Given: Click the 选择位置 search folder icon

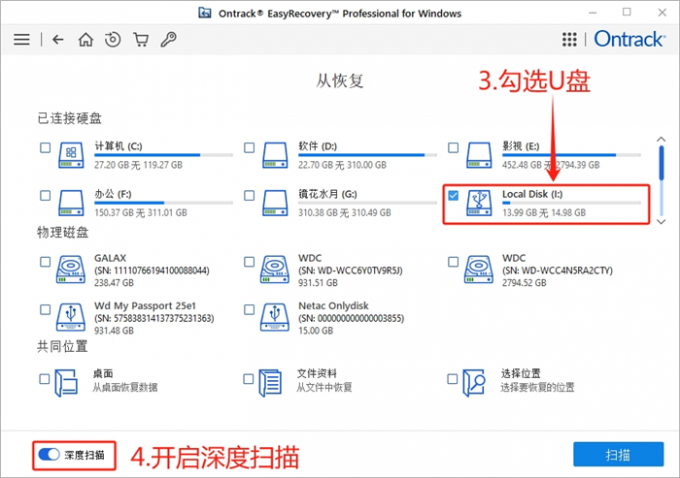Looking at the screenshot, I should 474,383.
